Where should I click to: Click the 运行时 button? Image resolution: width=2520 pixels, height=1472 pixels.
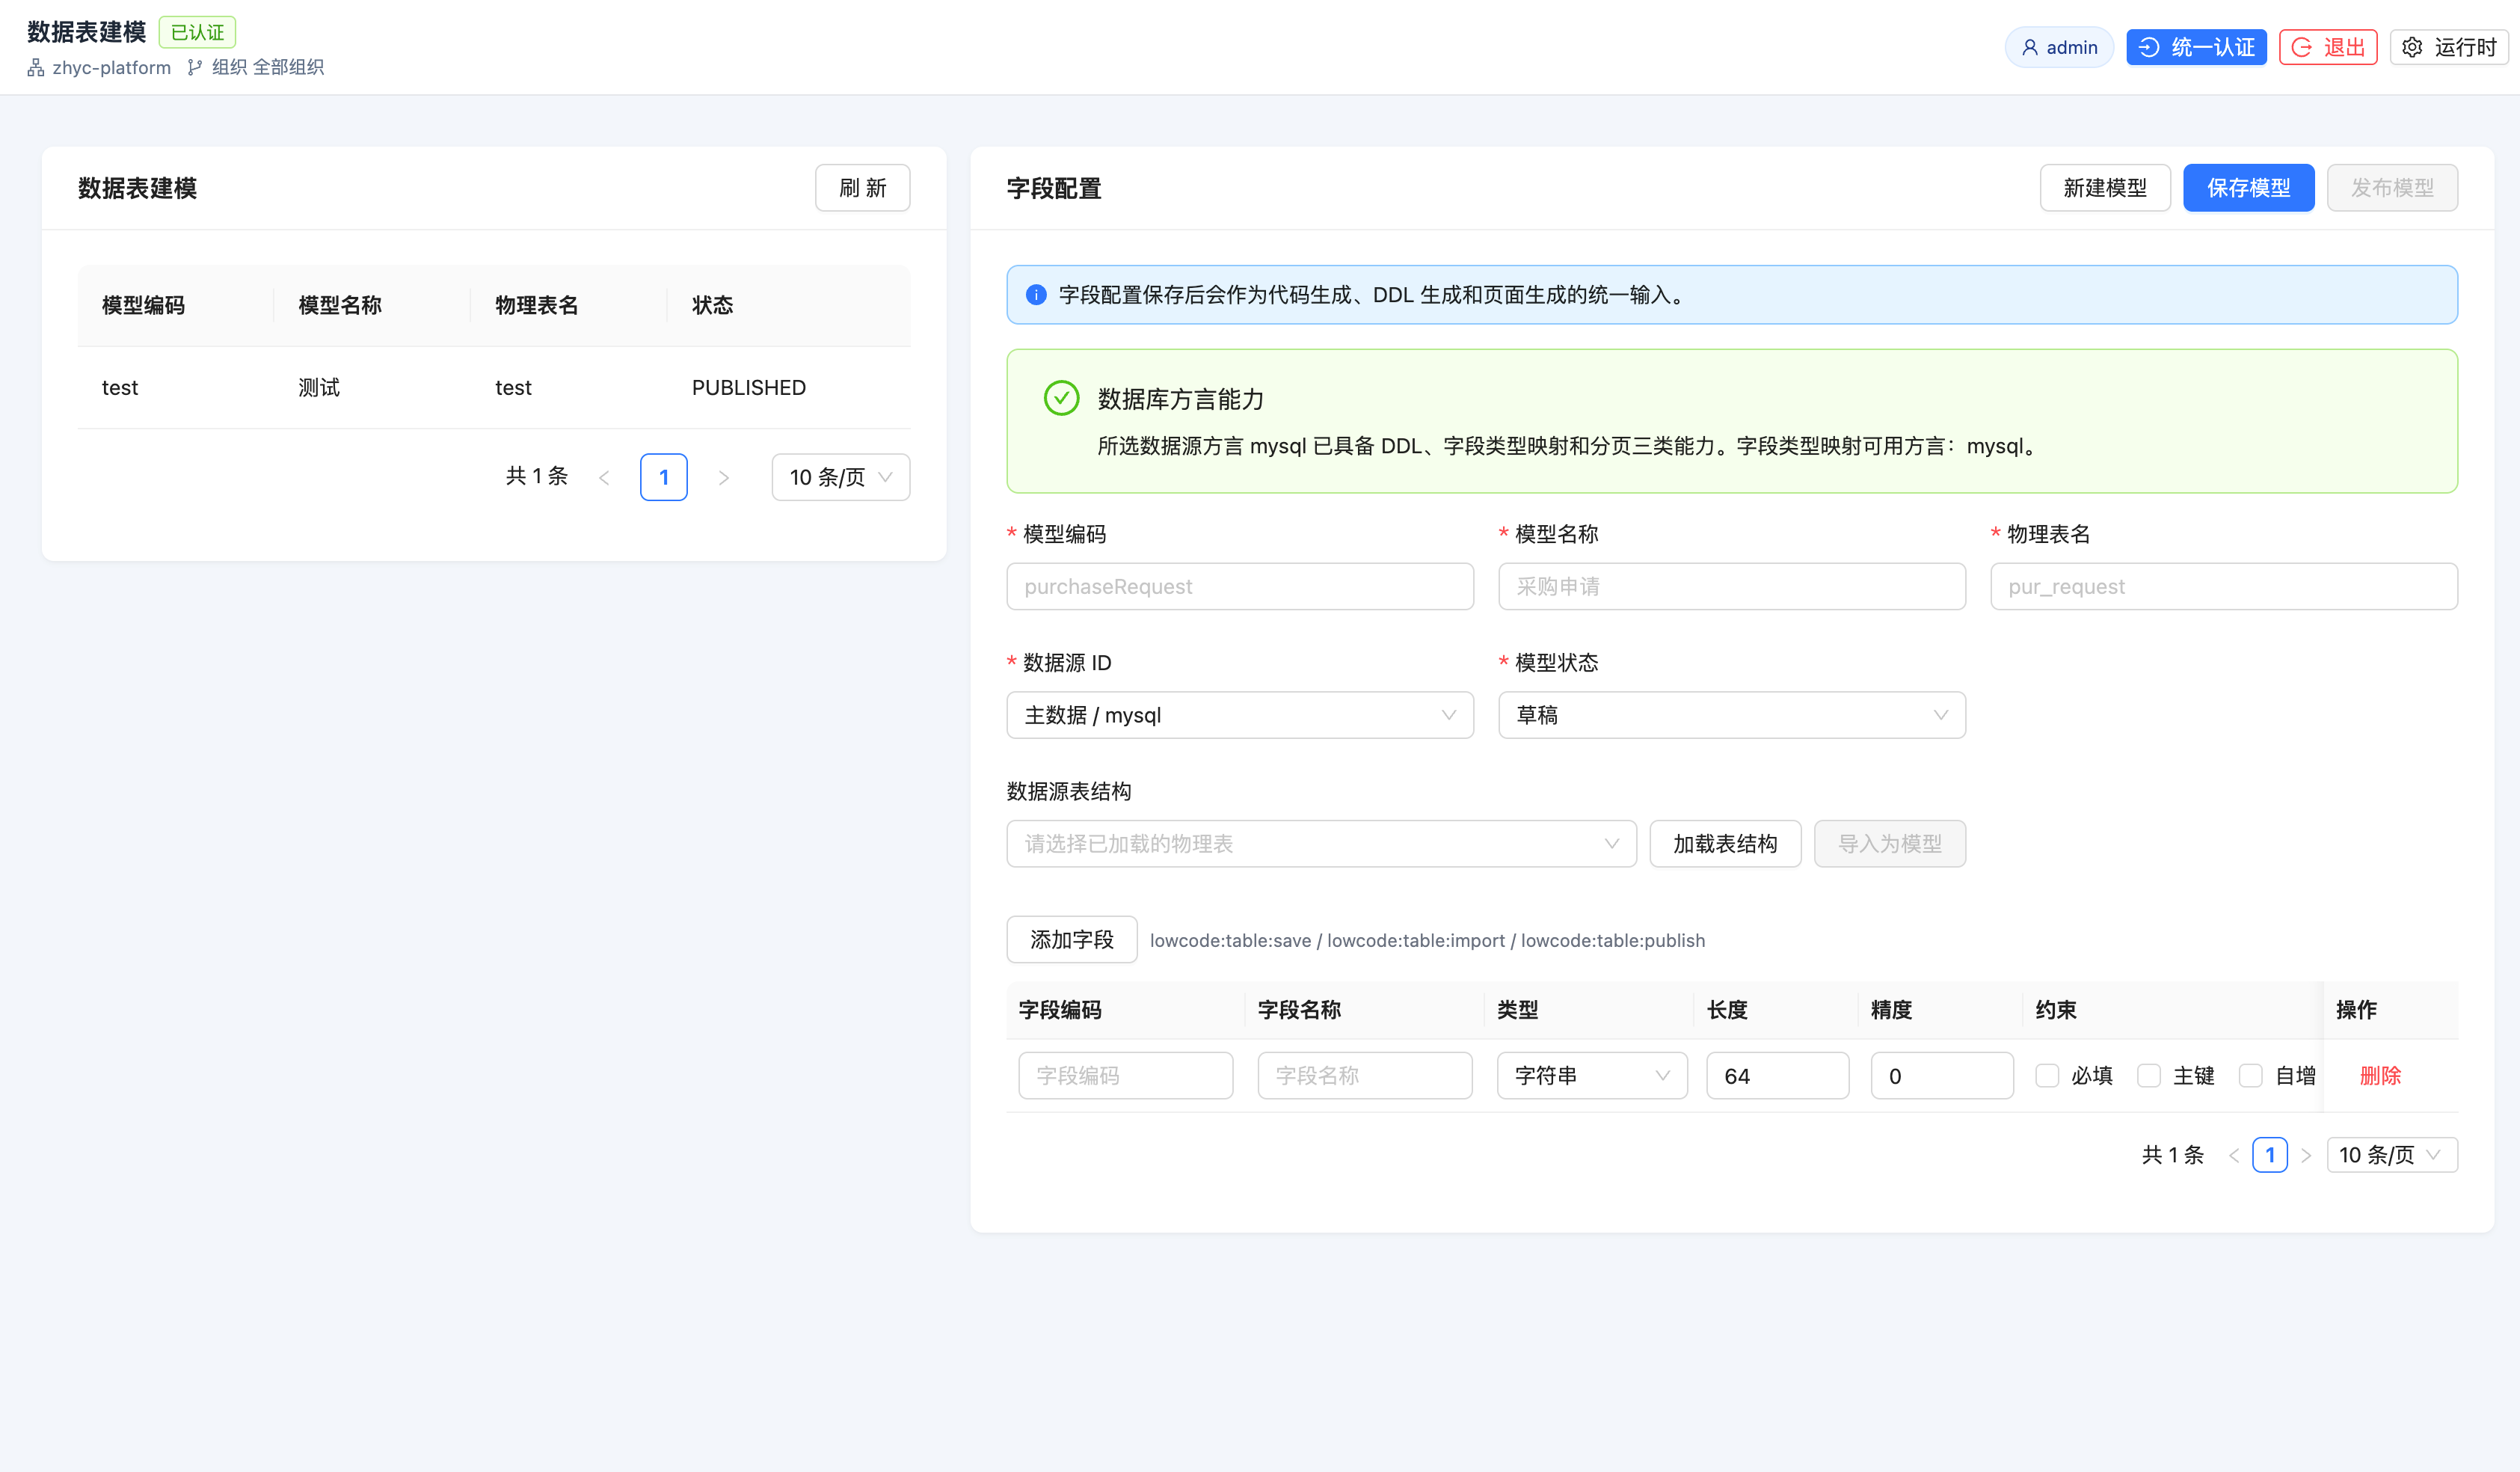[x=2449, y=47]
